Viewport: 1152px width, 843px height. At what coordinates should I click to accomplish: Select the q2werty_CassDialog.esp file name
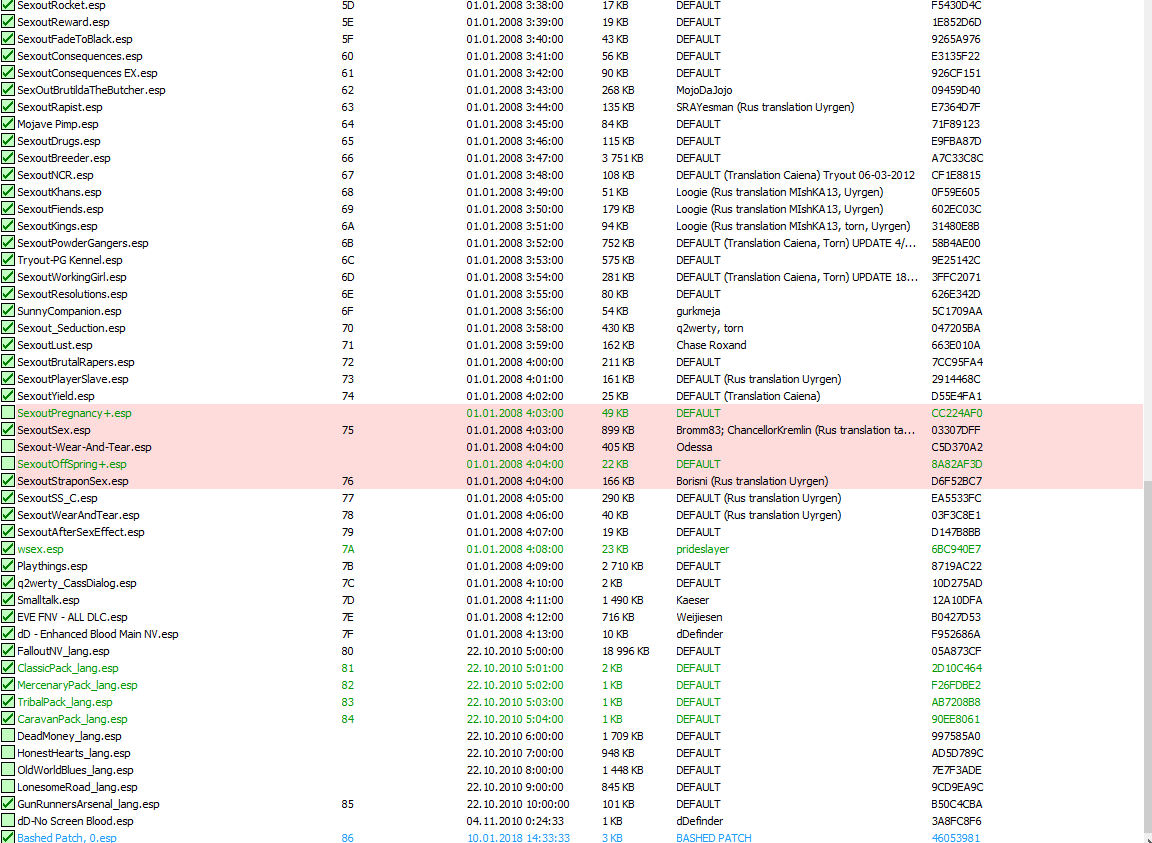[x=76, y=583]
